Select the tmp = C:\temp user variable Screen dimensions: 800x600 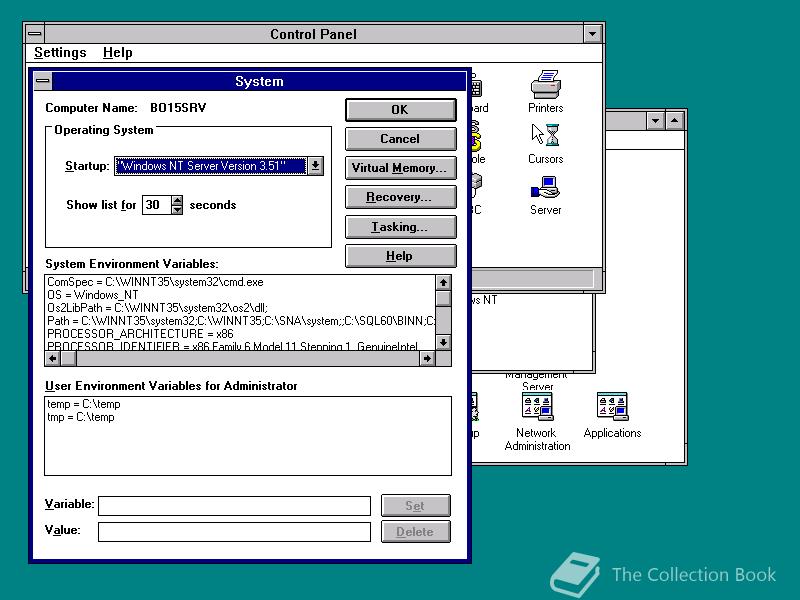coord(248,417)
